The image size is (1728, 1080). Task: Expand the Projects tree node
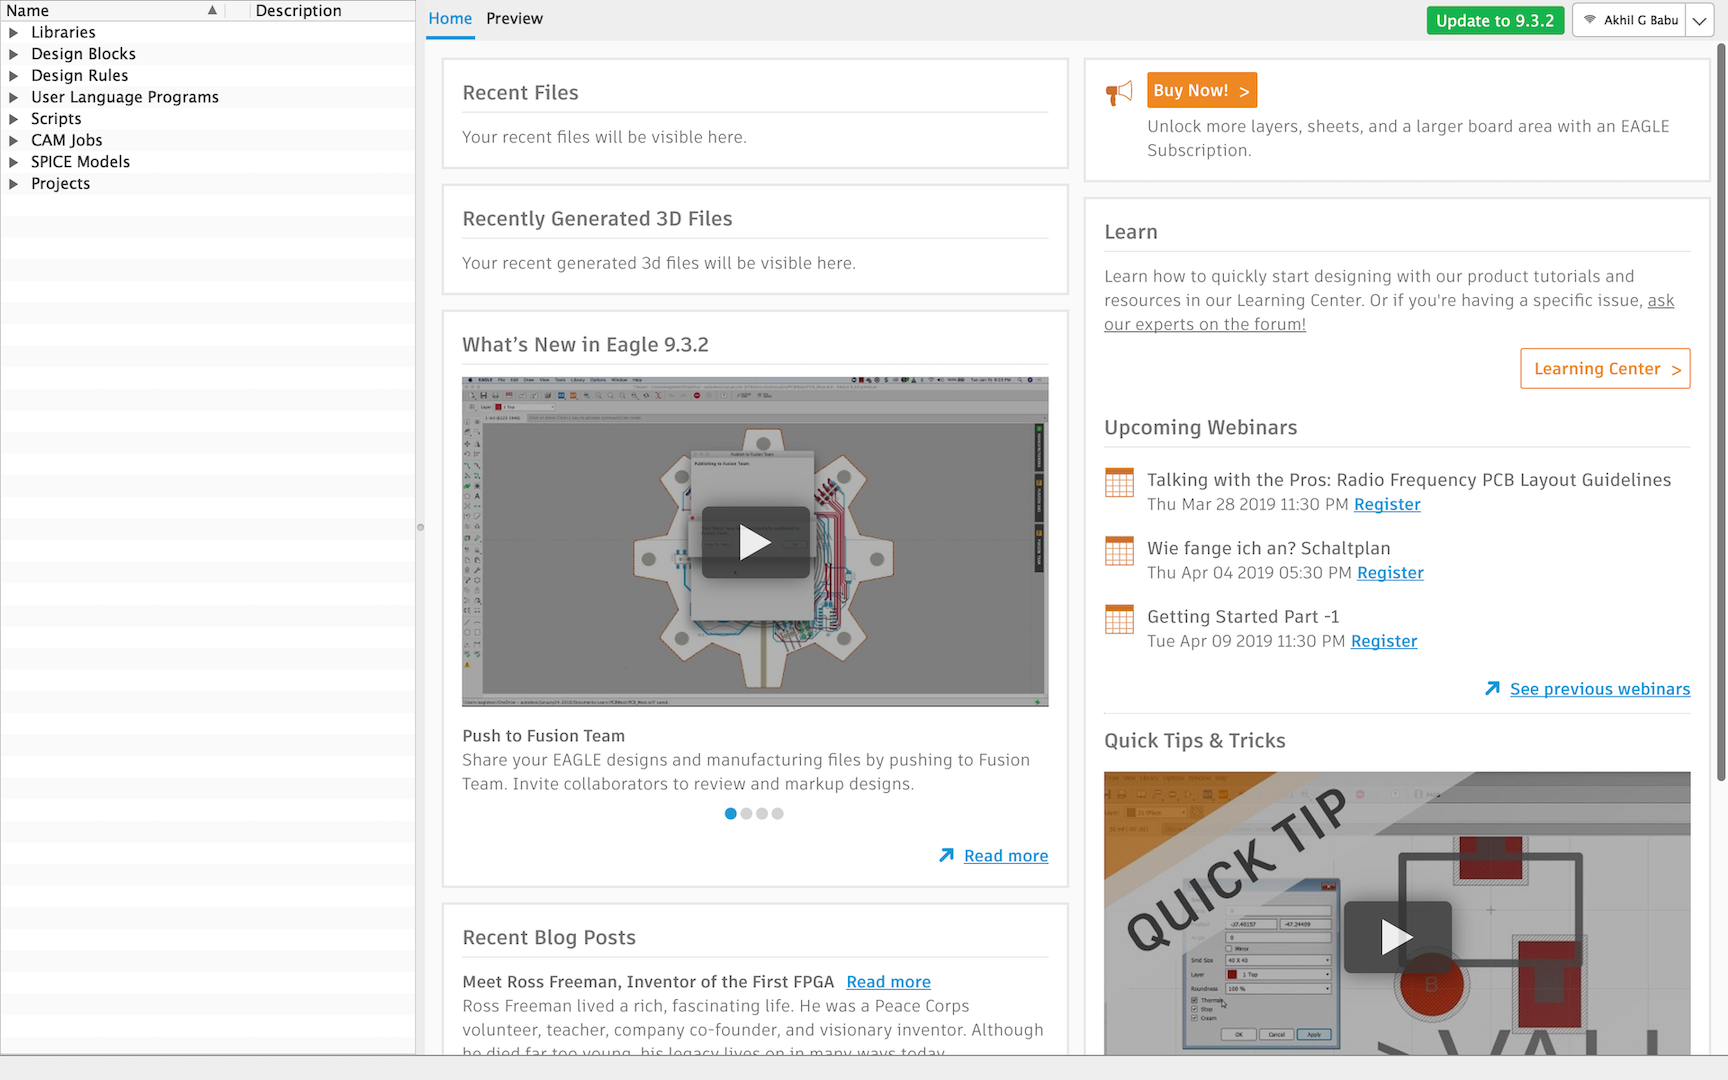[13, 184]
